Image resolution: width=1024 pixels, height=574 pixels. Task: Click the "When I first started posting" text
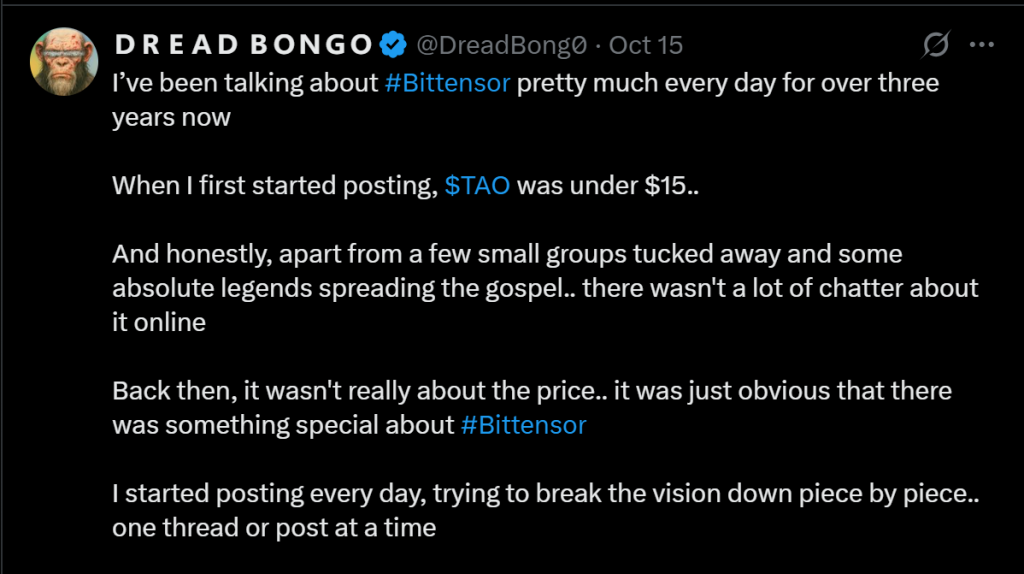(275, 185)
